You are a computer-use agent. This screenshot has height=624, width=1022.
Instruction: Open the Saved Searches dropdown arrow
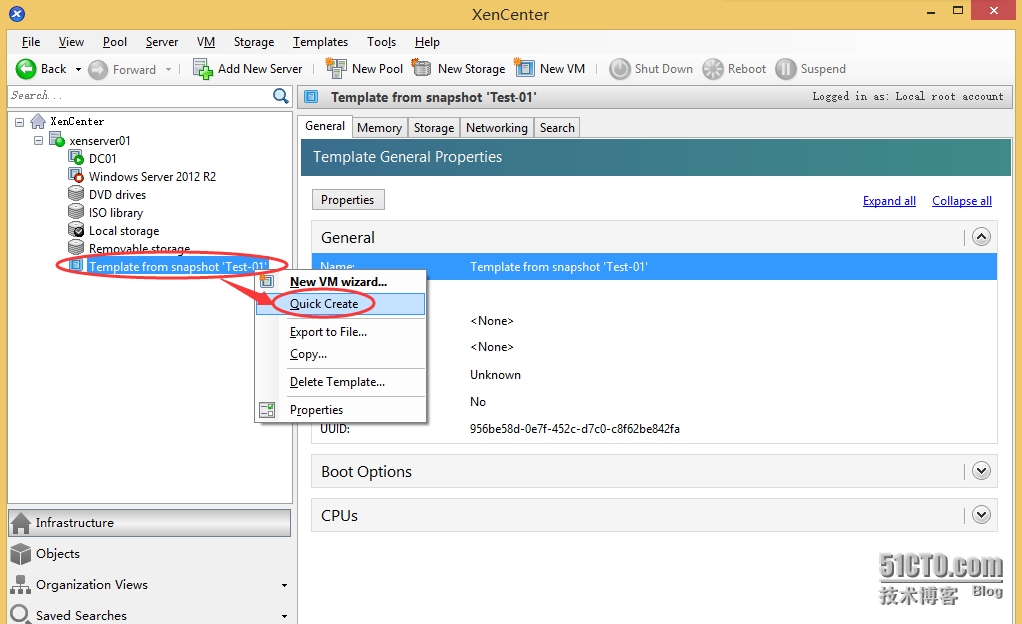point(284,616)
